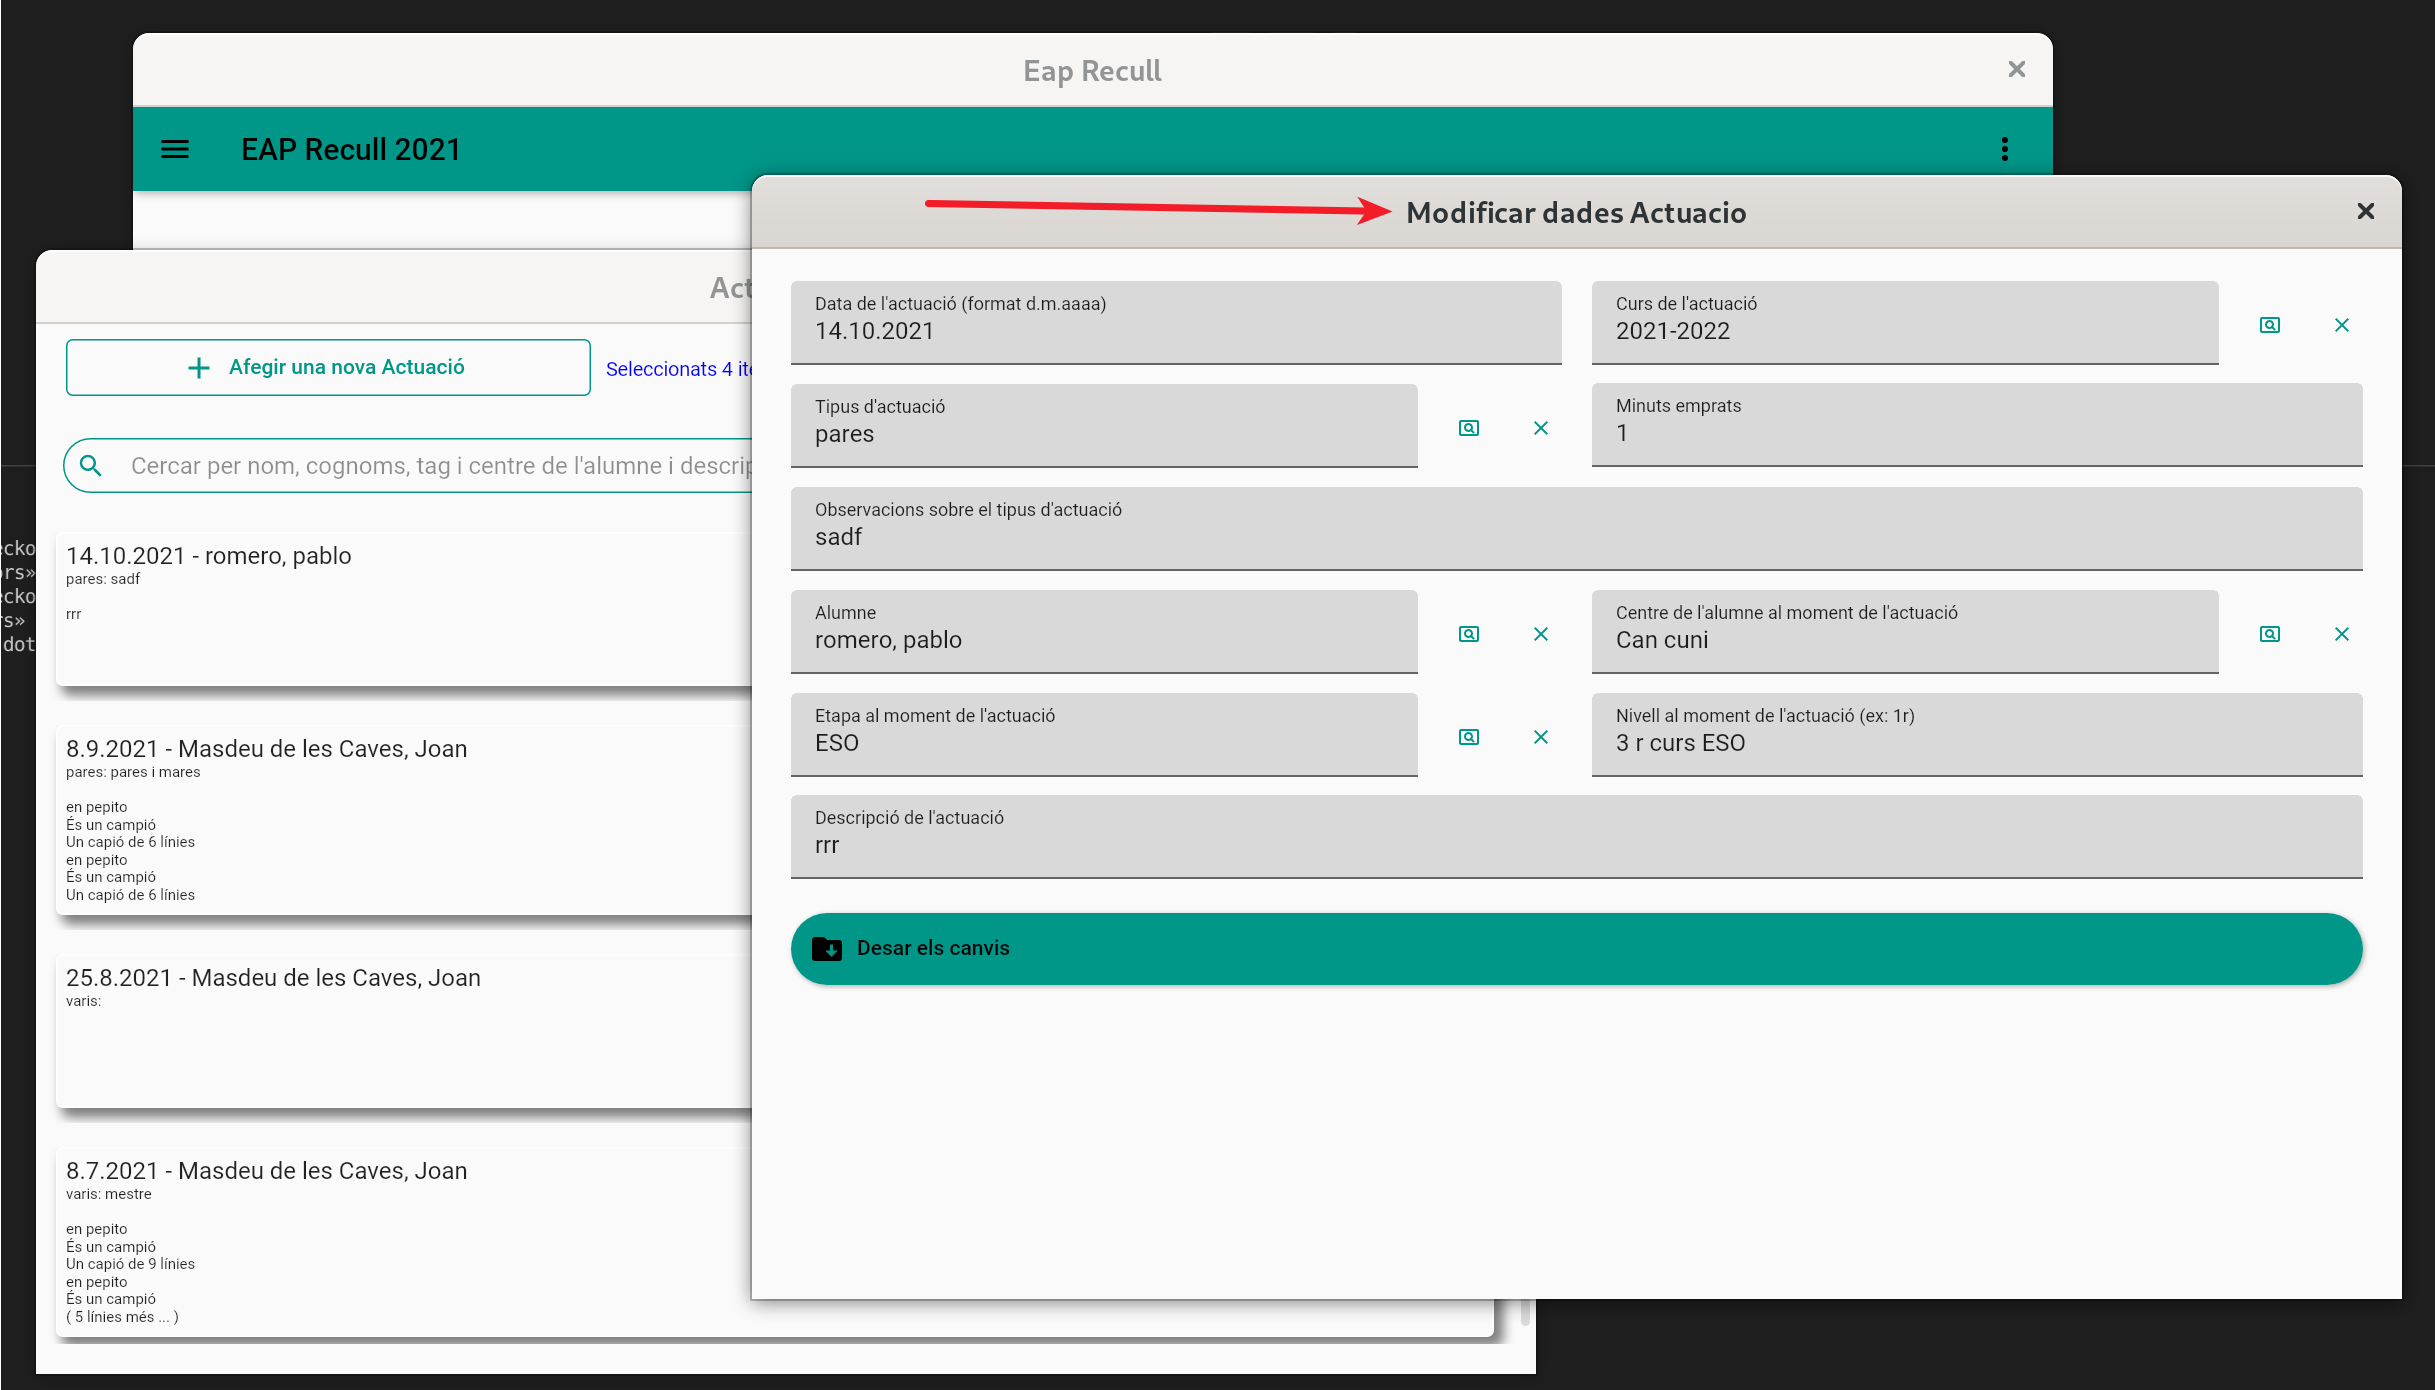Close the Modificar dades Actuacio dialog
Screen dimensions: 2435x1390
click(x=2365, y=211)
